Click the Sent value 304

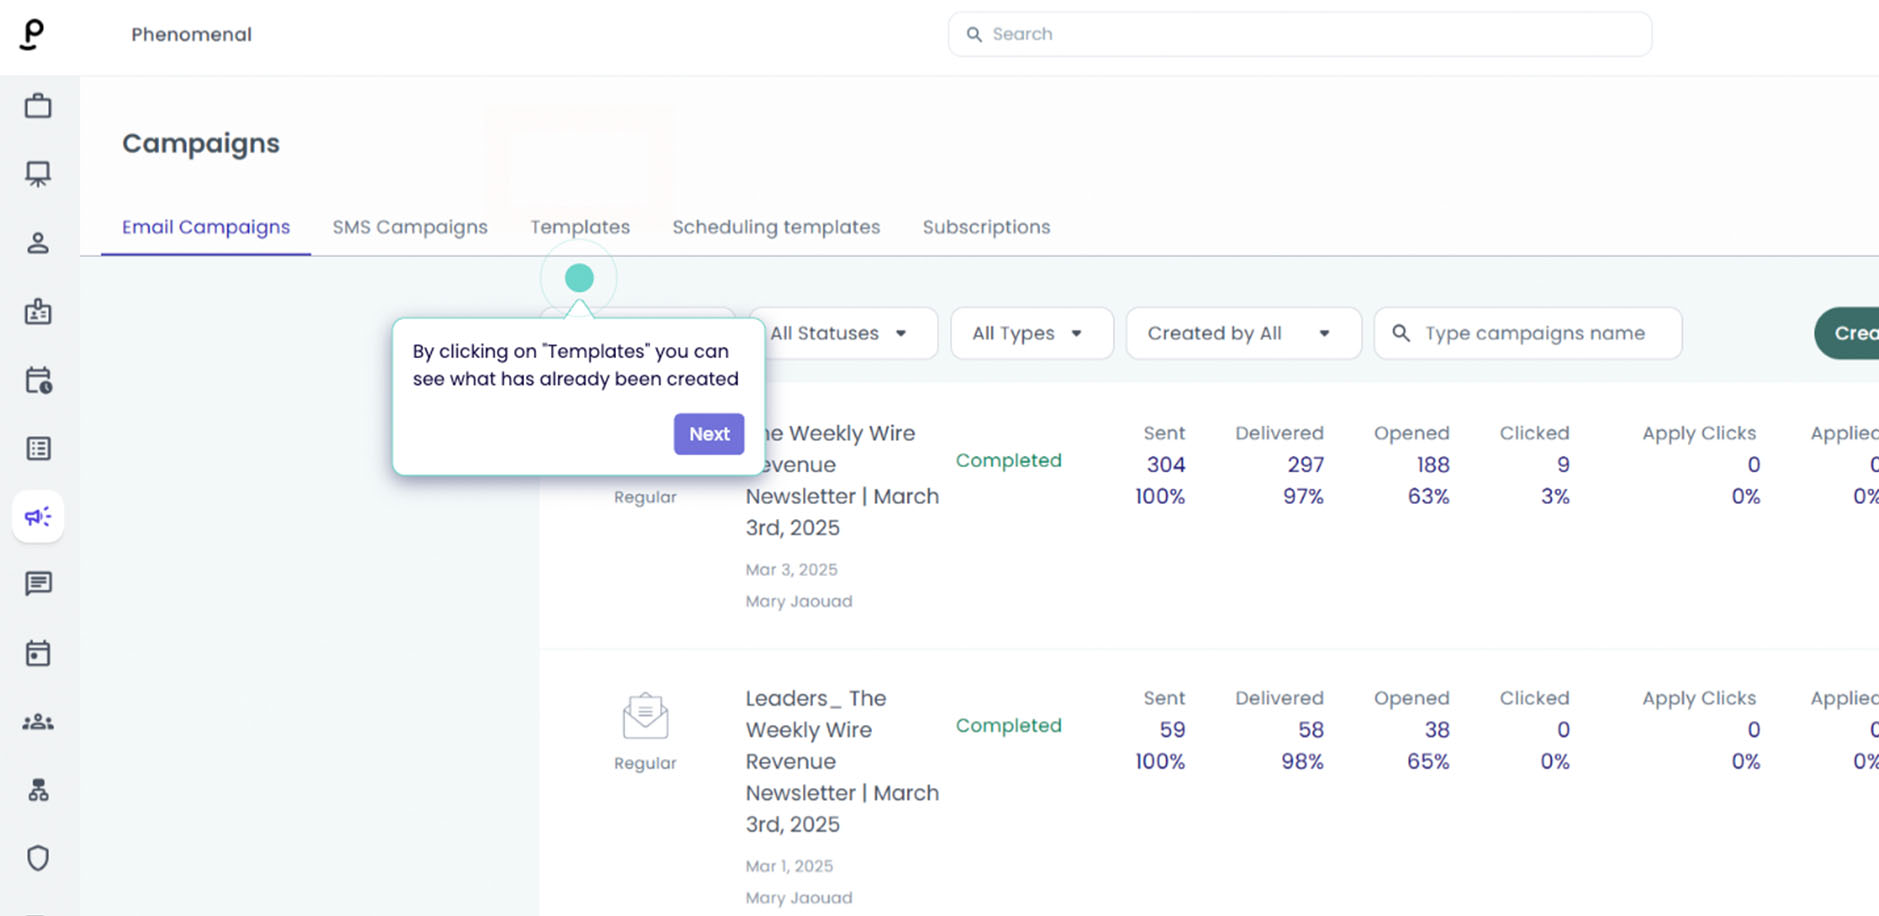pos(1165,465)
